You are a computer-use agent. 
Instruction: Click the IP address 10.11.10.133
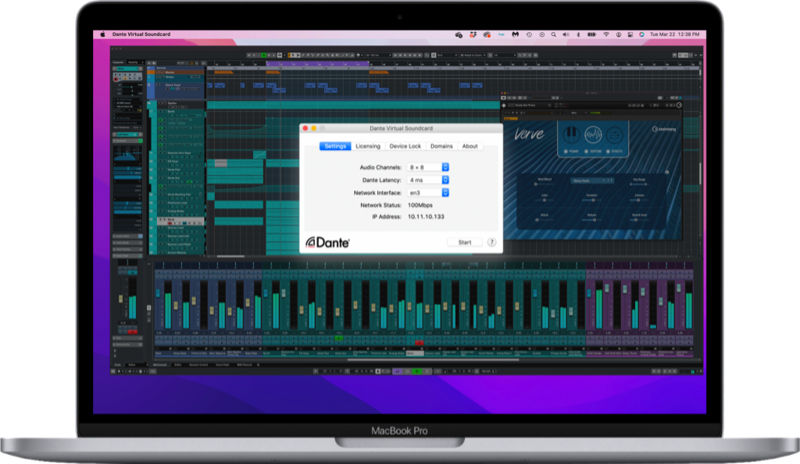click(x=426, y=216)
